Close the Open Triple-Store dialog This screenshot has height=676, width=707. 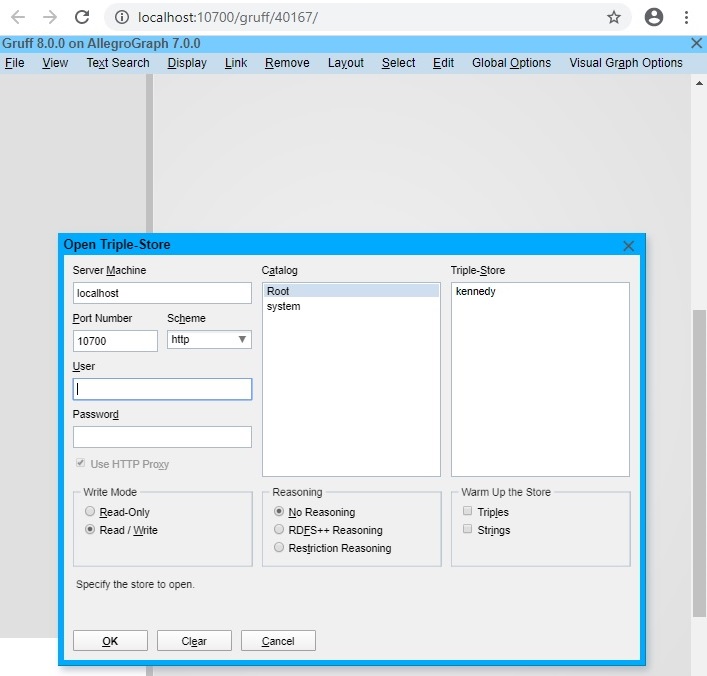coord(629,245)
